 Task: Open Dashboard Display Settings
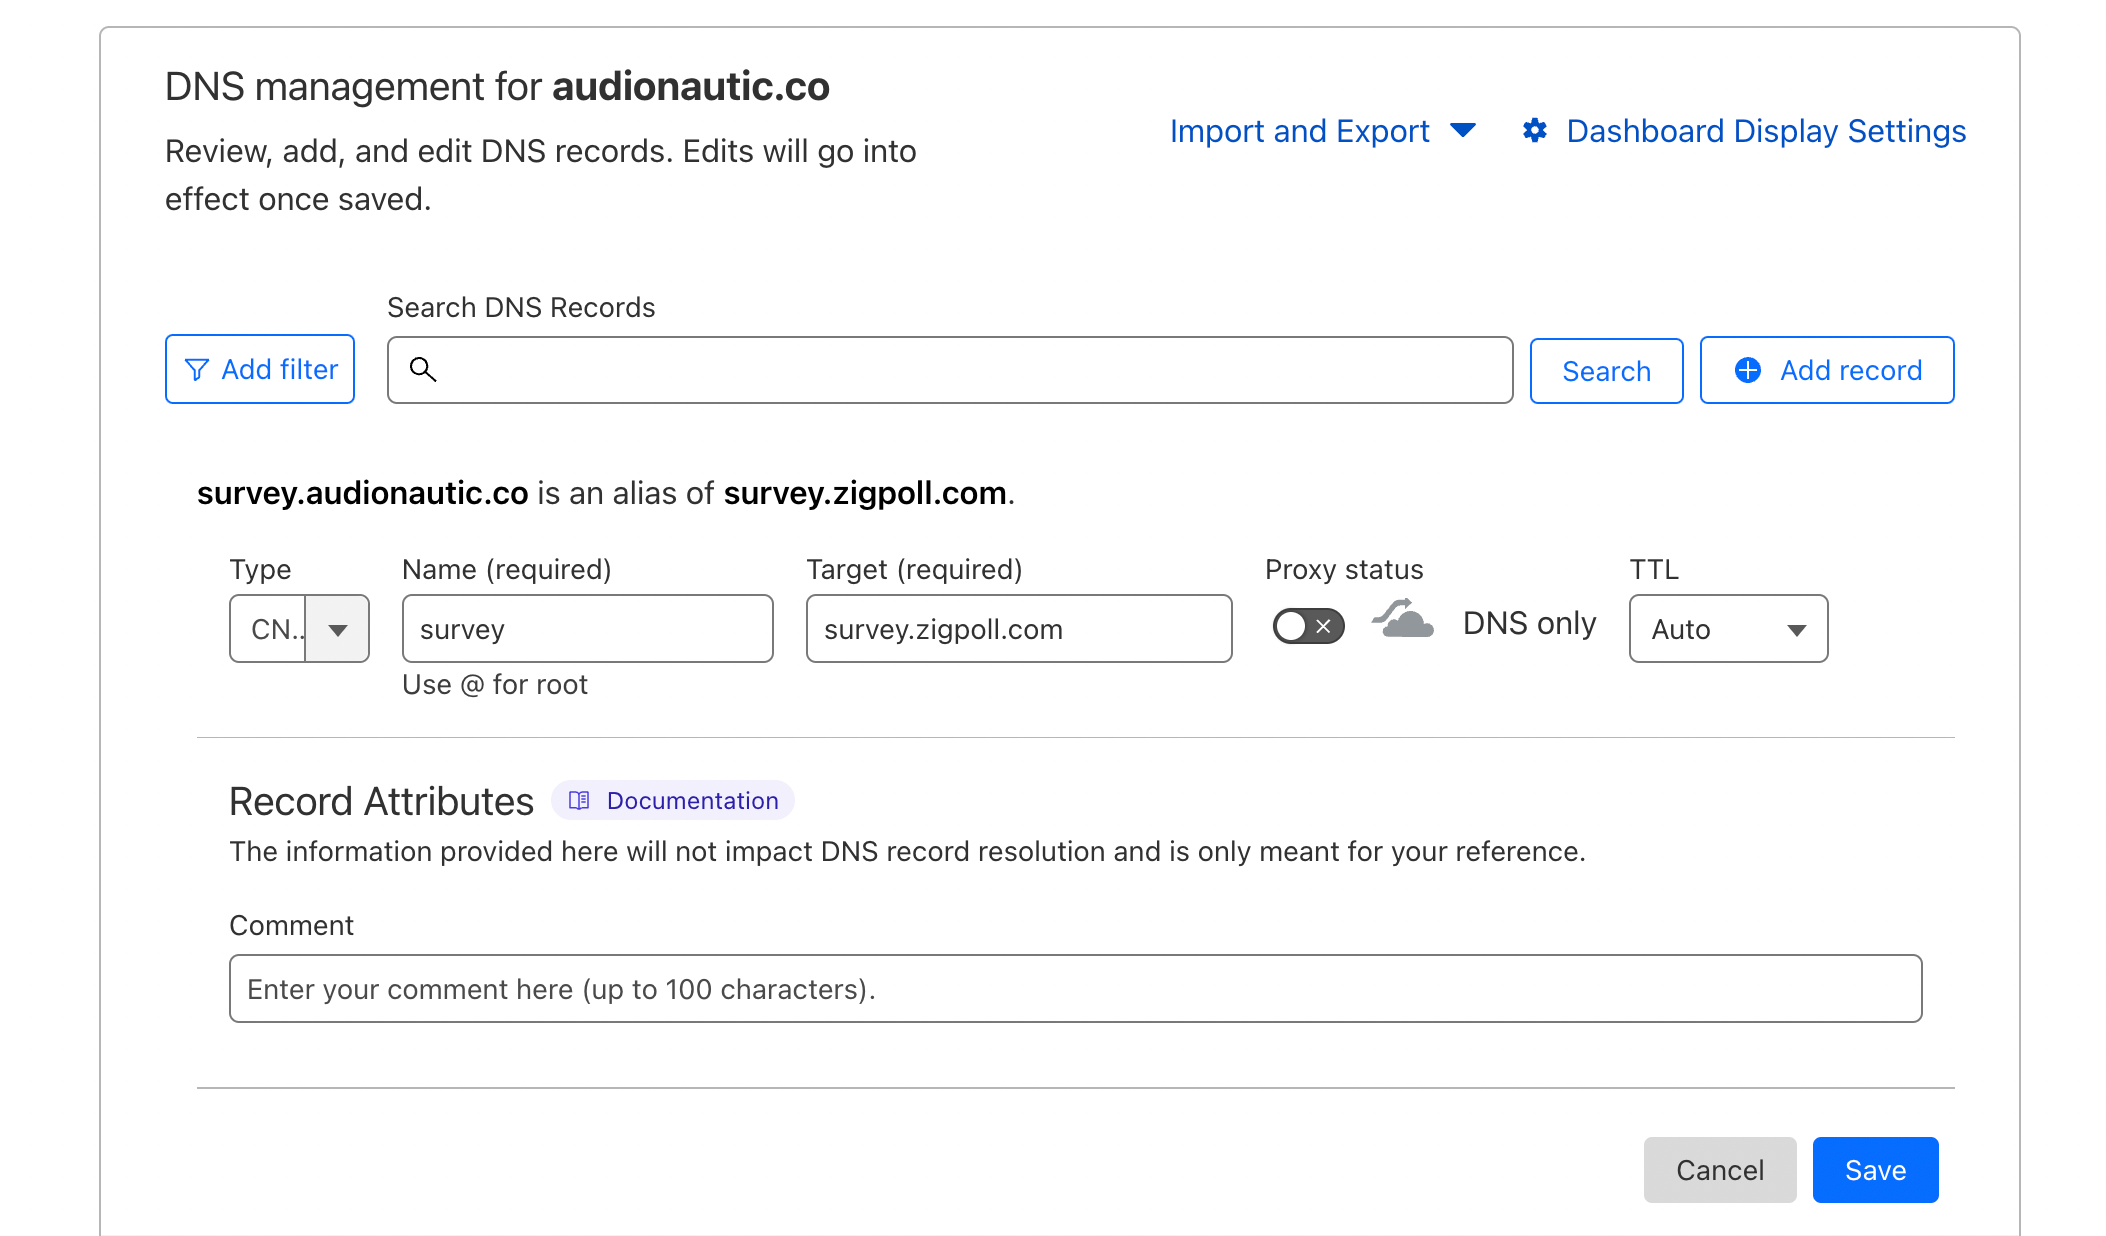(1744, 131)
